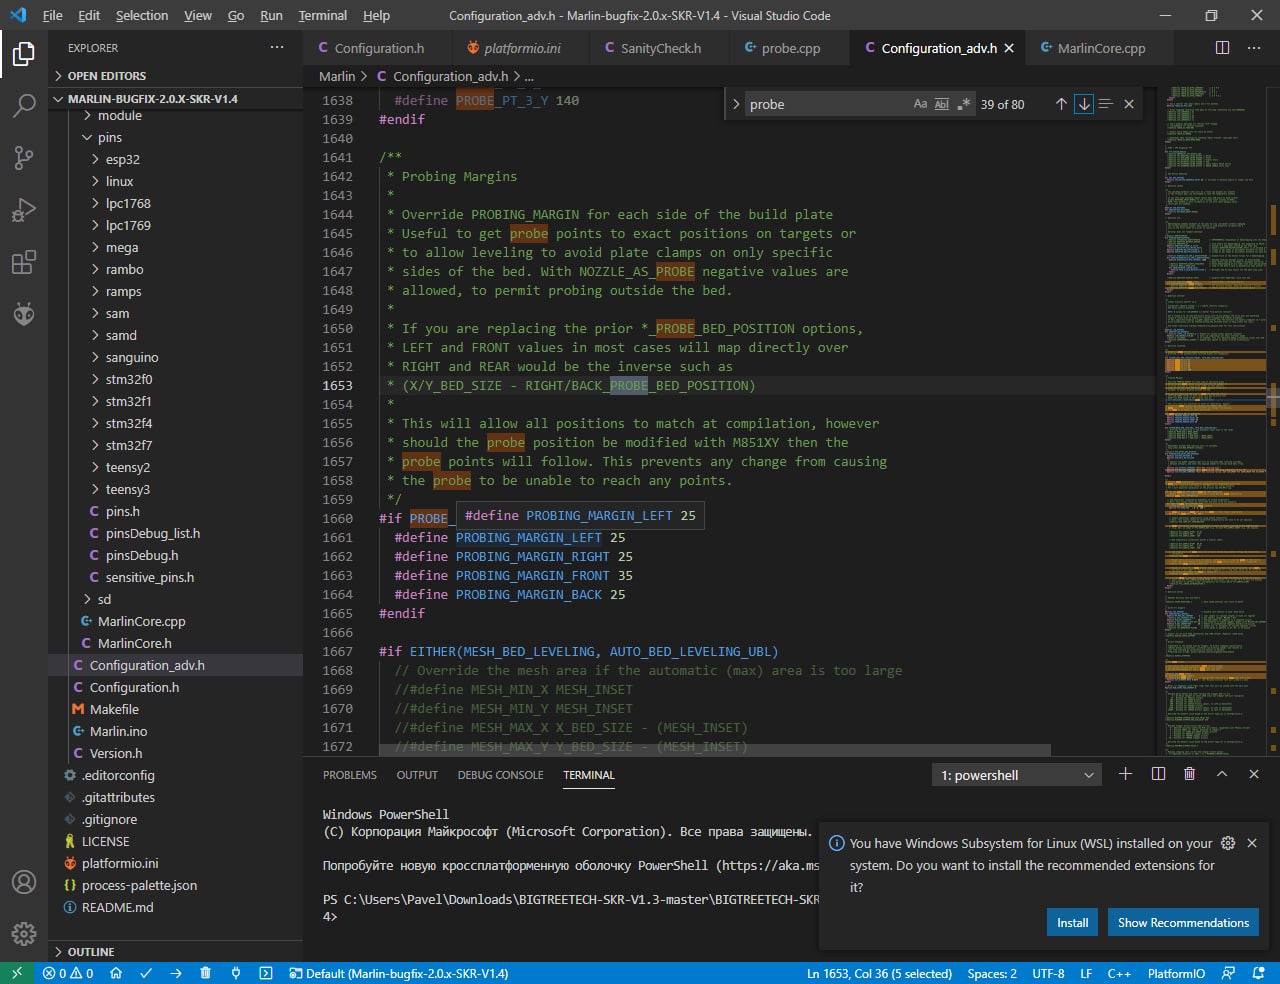Click Spaces: 2 indentation in status bar
Screen dimensions: 1280x984
992,973
